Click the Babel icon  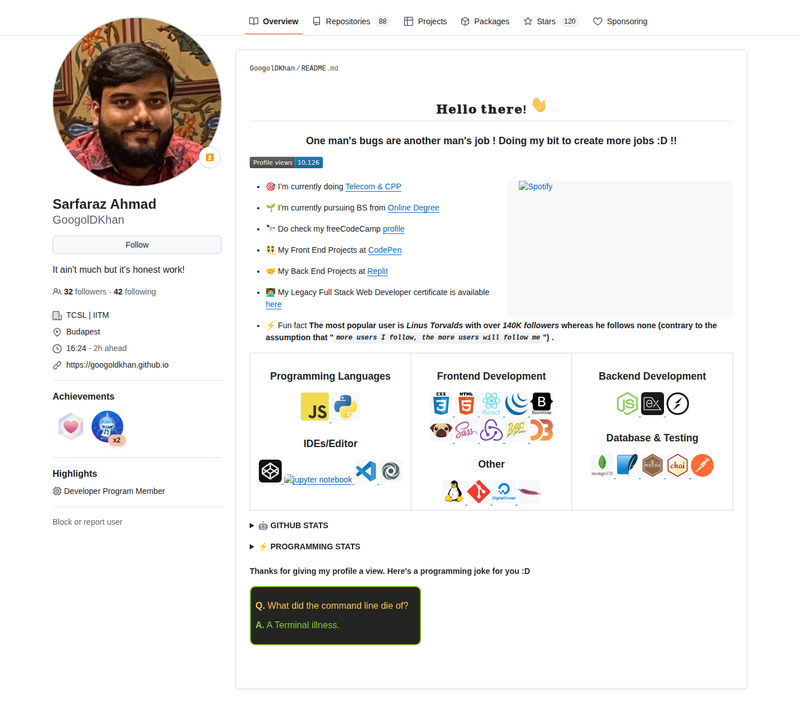click(516, 430)
